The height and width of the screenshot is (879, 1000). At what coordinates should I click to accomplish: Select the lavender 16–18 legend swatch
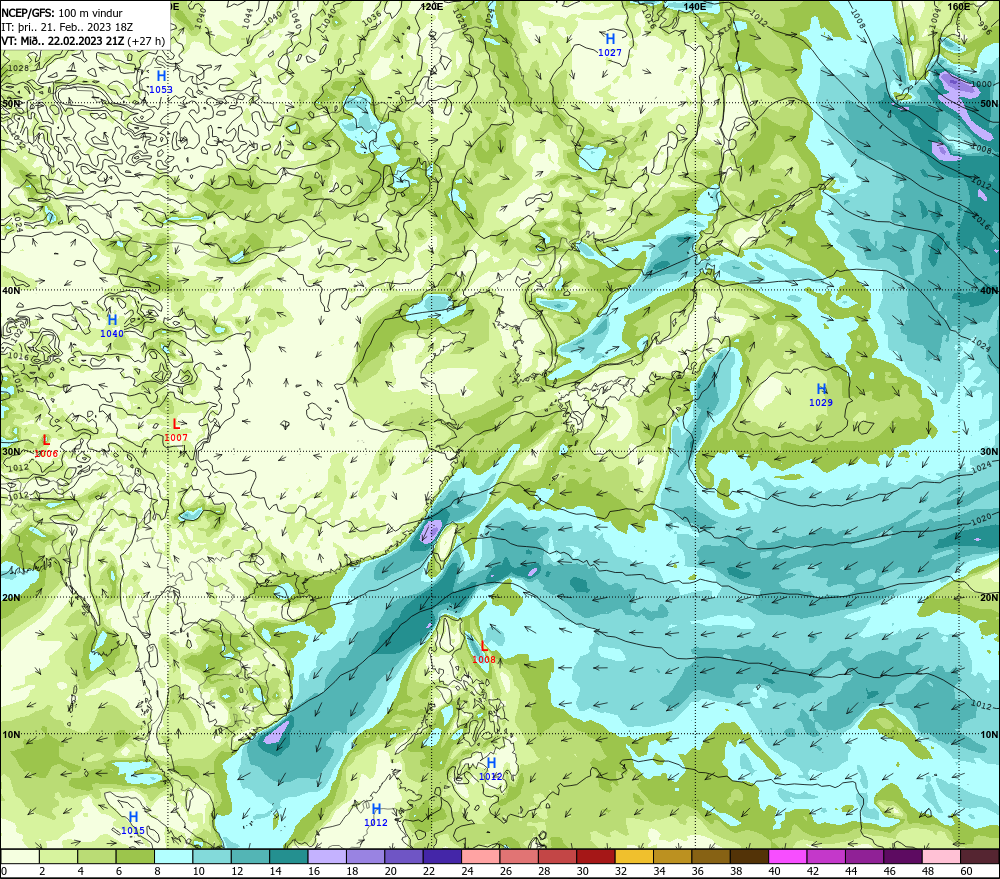click(x=327, y=857)
